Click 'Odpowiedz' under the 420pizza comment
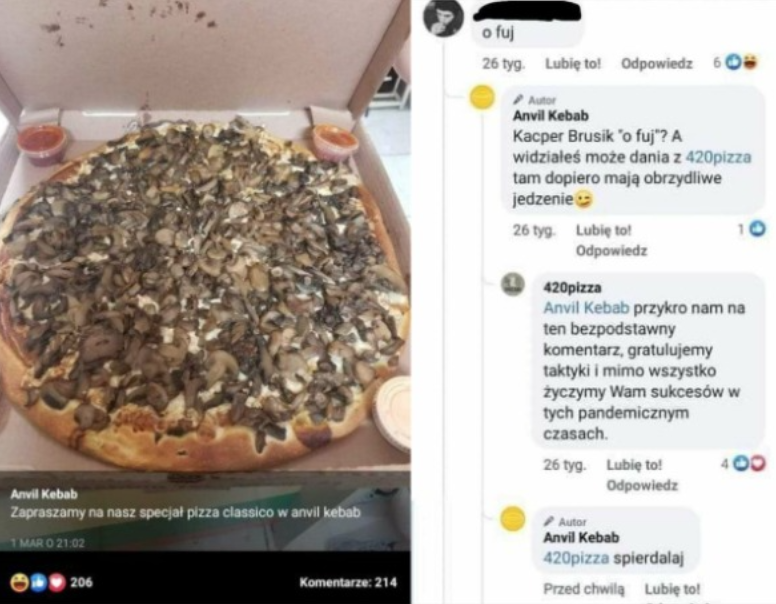The width and height of the screenshot is (776, 604). [x=642, y=485]
